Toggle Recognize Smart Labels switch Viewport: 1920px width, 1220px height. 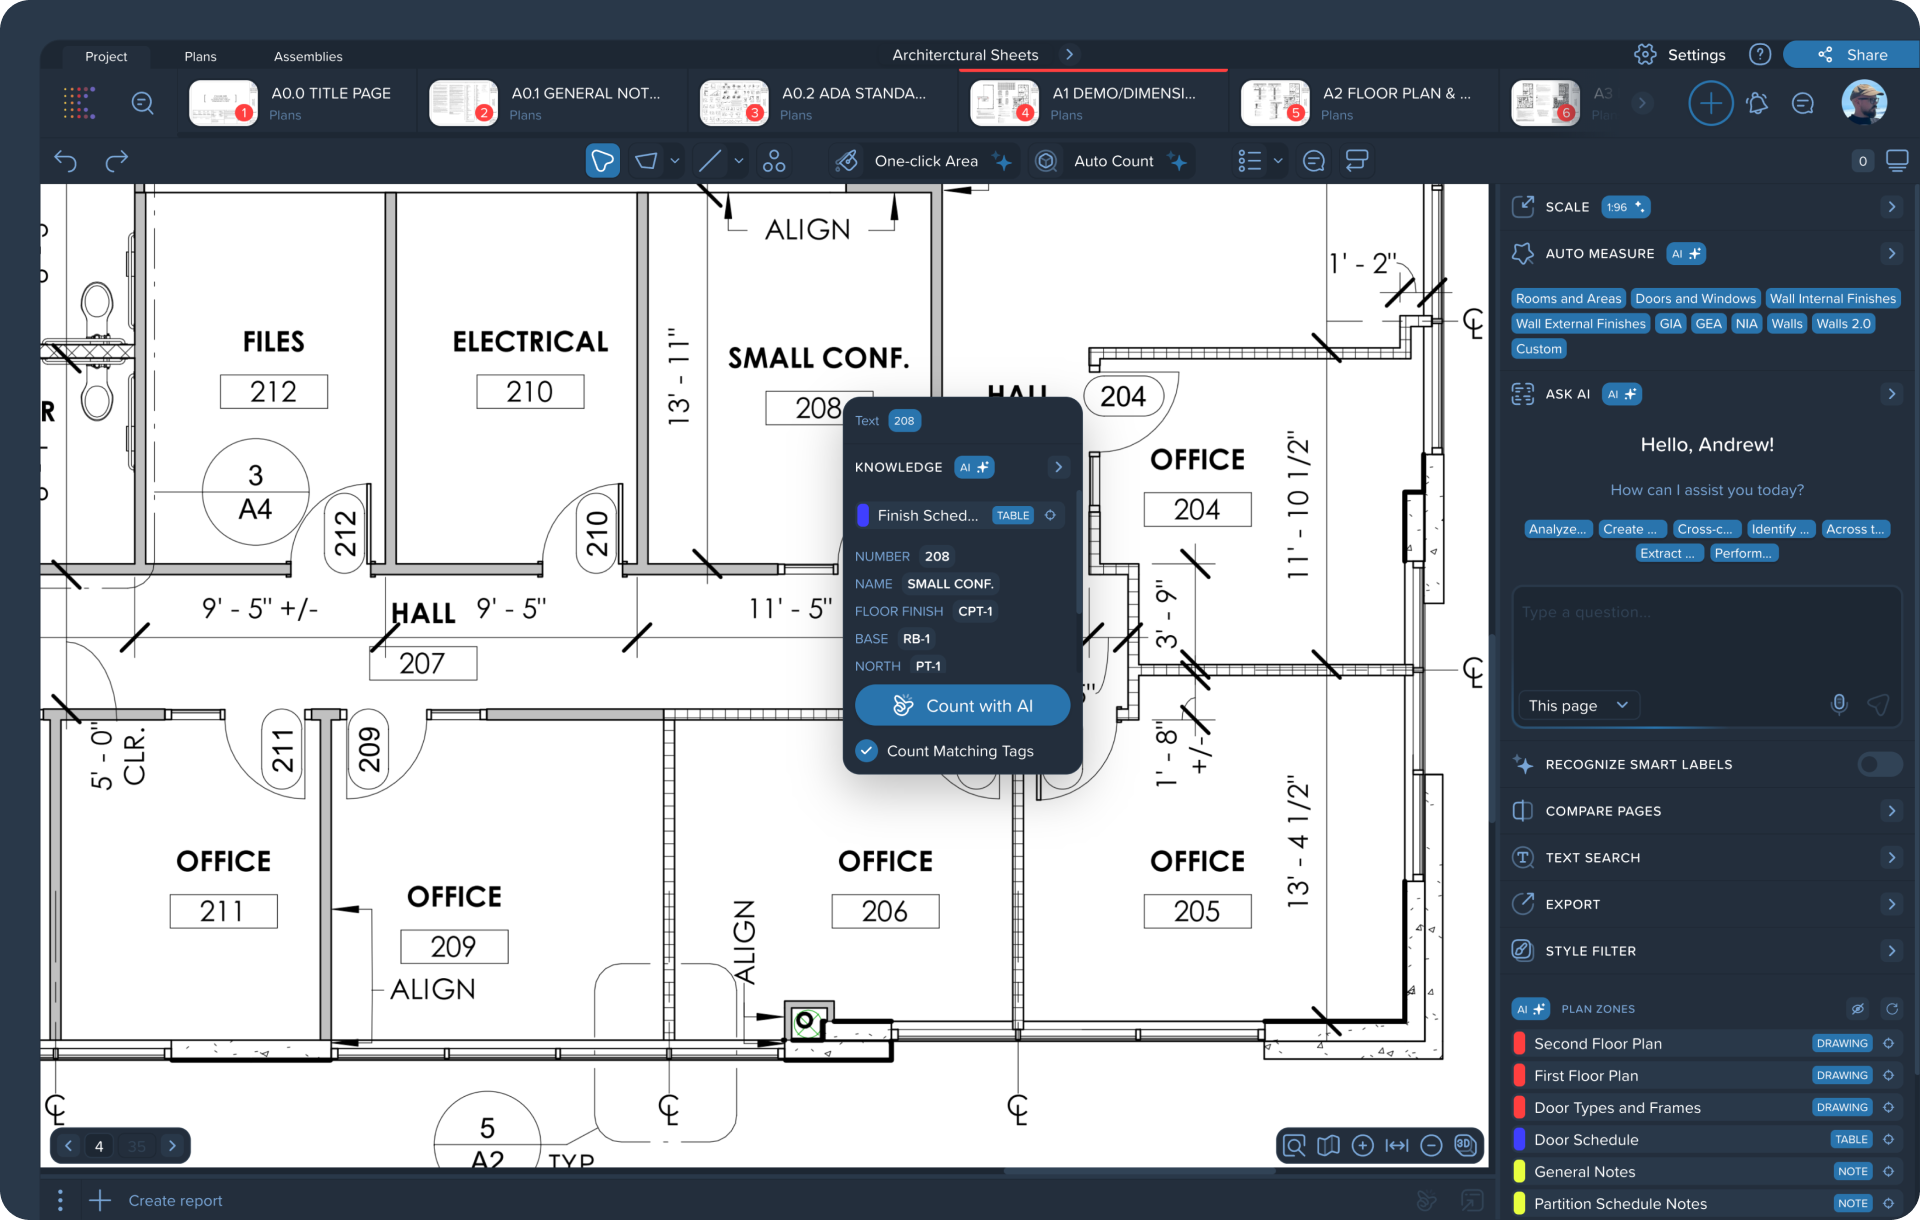(1879, 764)
